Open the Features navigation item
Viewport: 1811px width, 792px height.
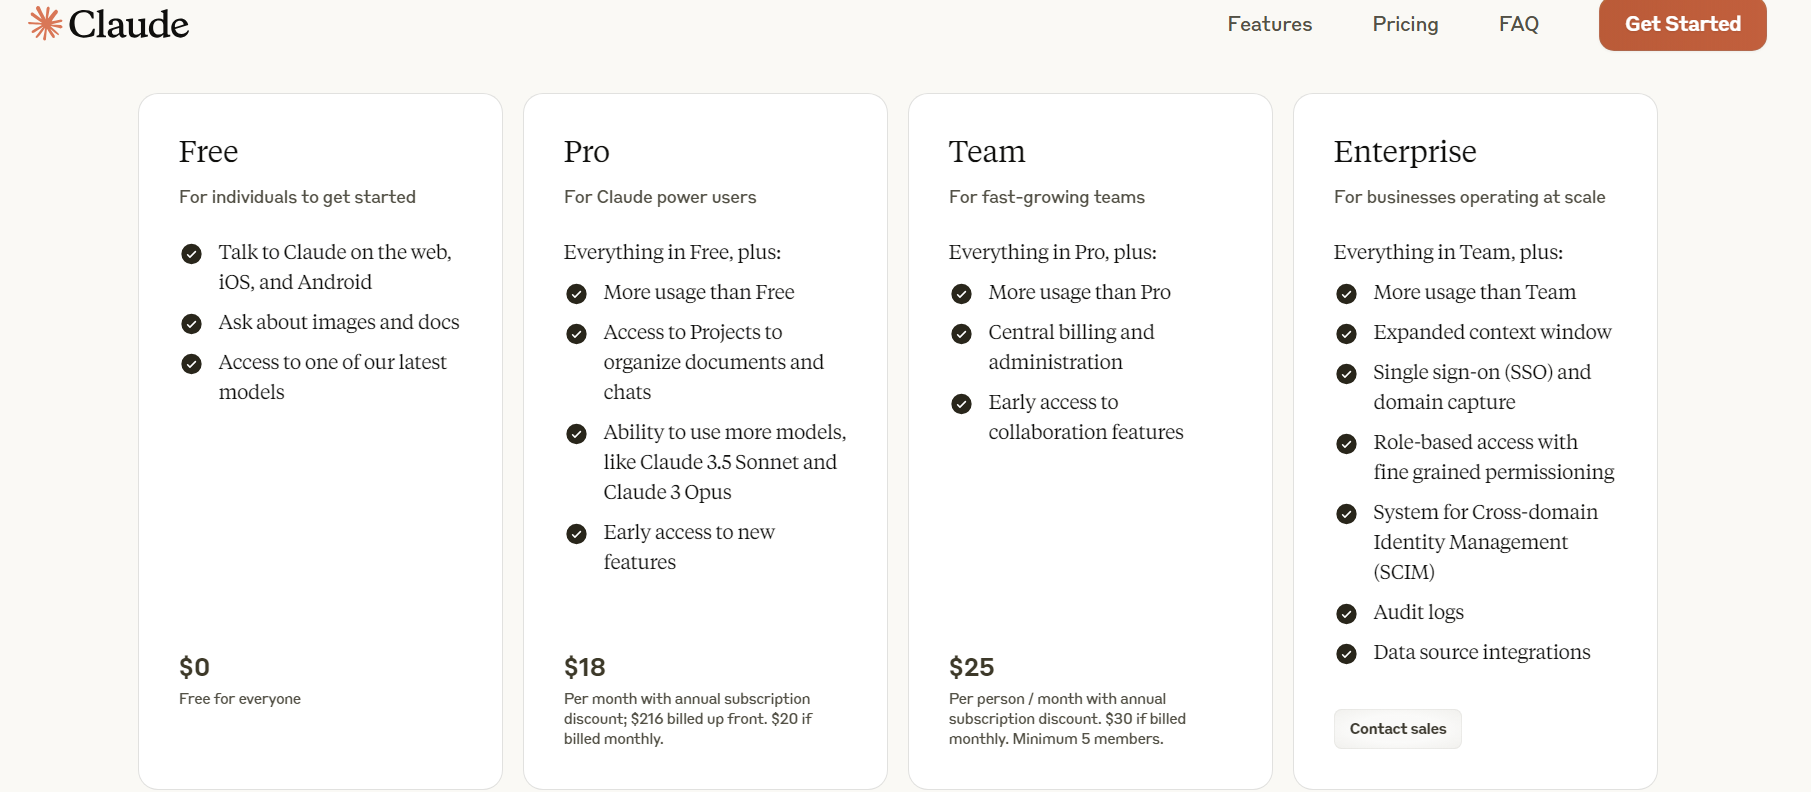[x=1269, y=24]
